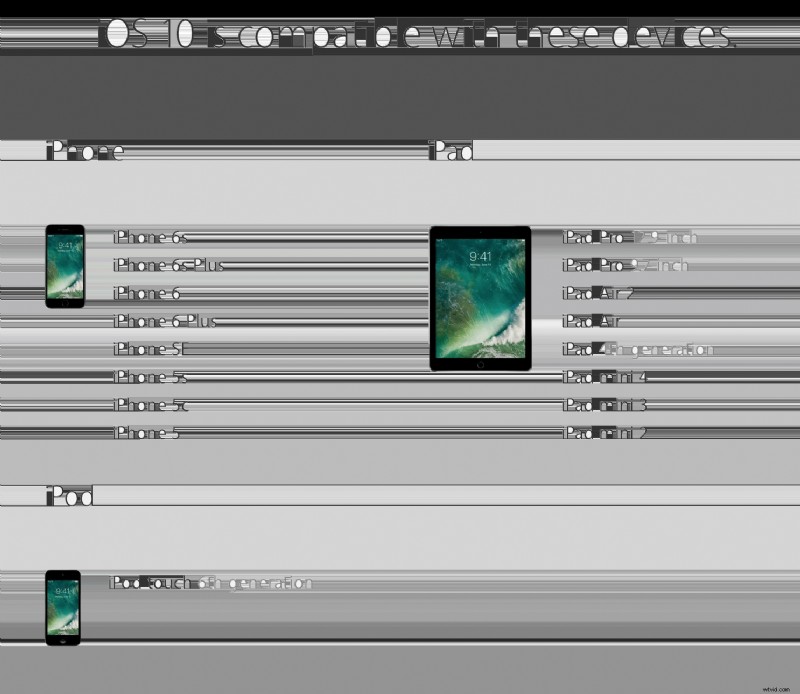The image size is (800, 694).
Task: Click the iPhone section heading
Action: [86, 152]
